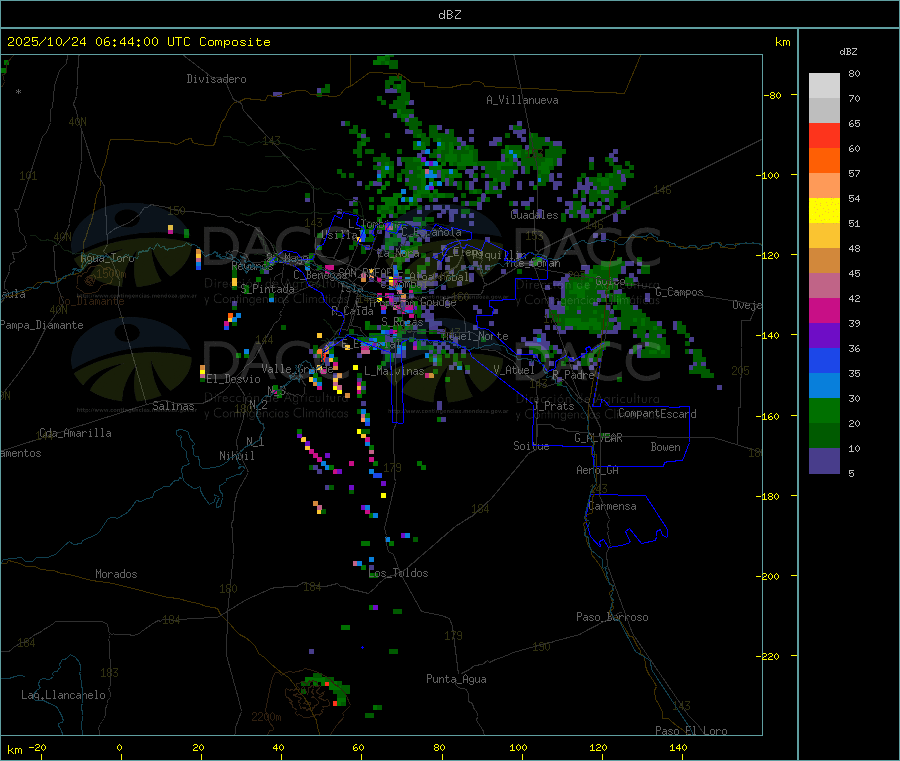Select the S_Pintada label
900x761 pixels.
(x=267, y=289)
